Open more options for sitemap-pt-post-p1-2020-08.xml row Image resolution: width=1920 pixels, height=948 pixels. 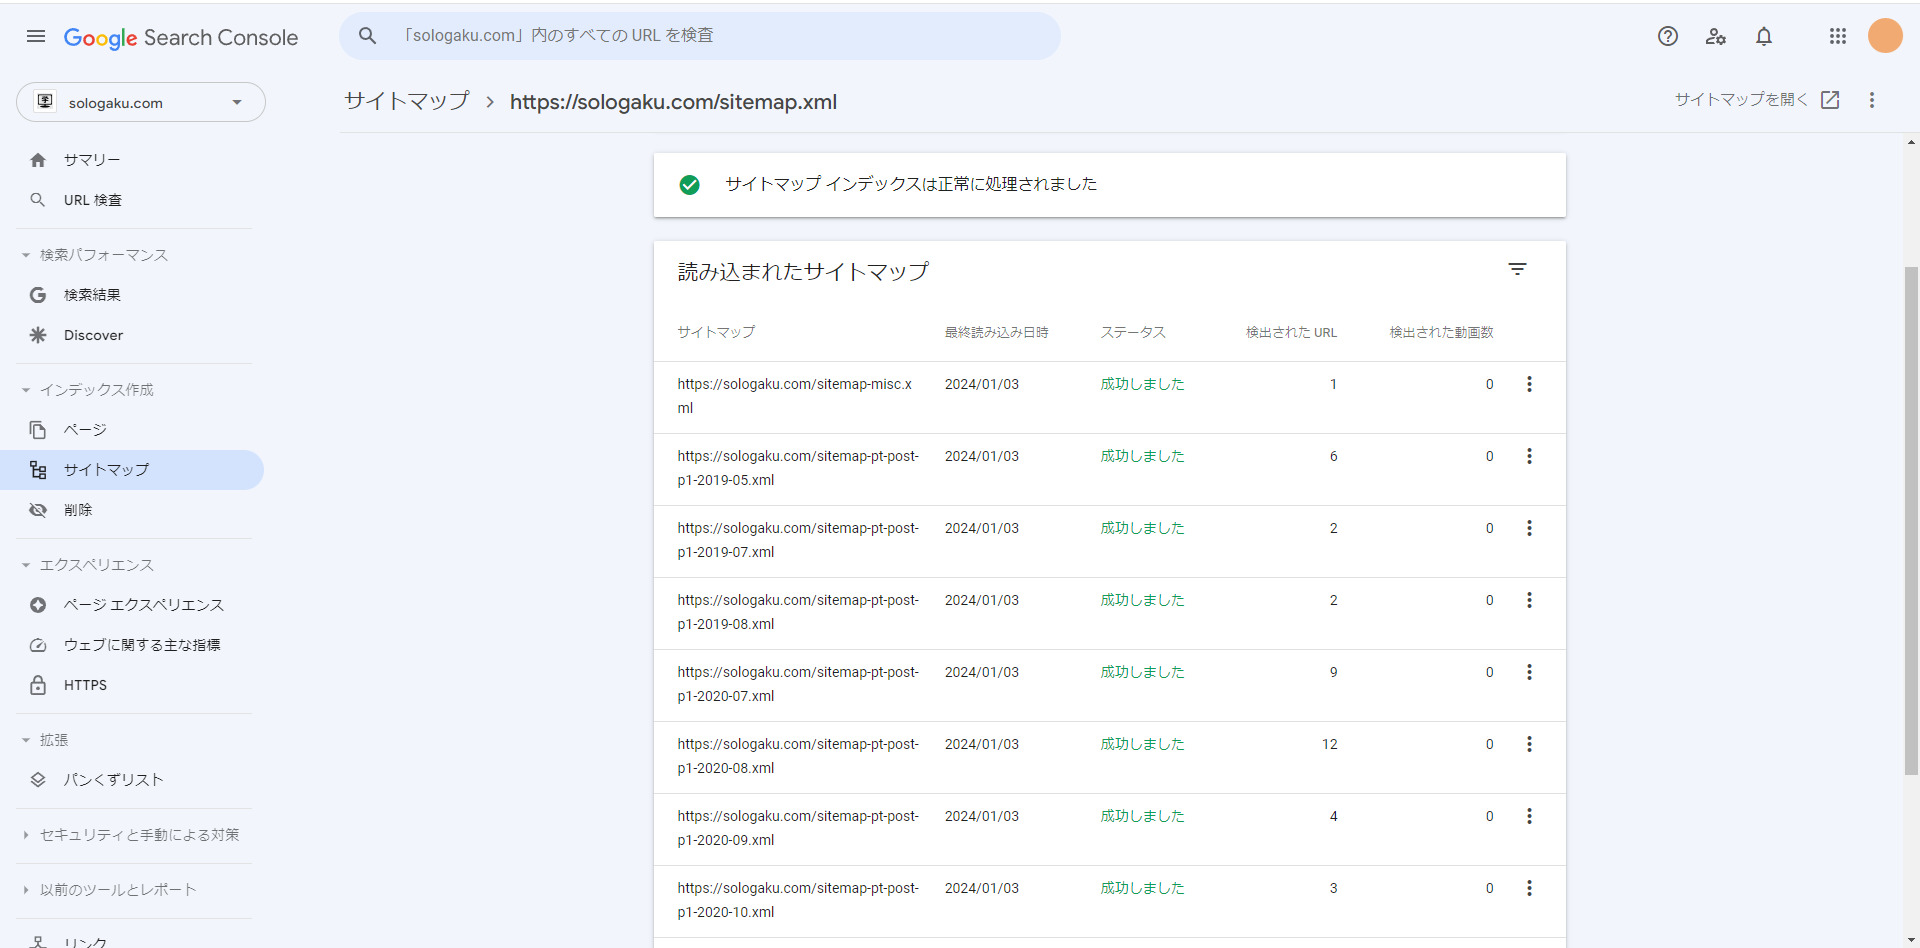coord(1529,745)
